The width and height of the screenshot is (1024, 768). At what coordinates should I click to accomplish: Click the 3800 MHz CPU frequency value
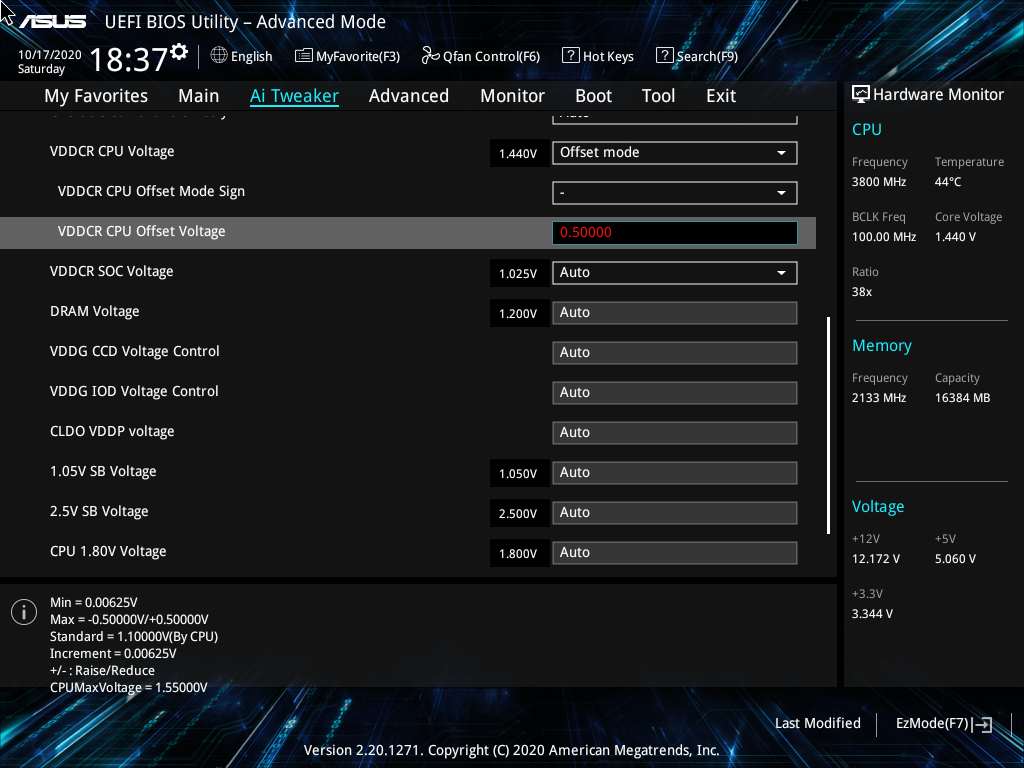click(x=879, y=182)
